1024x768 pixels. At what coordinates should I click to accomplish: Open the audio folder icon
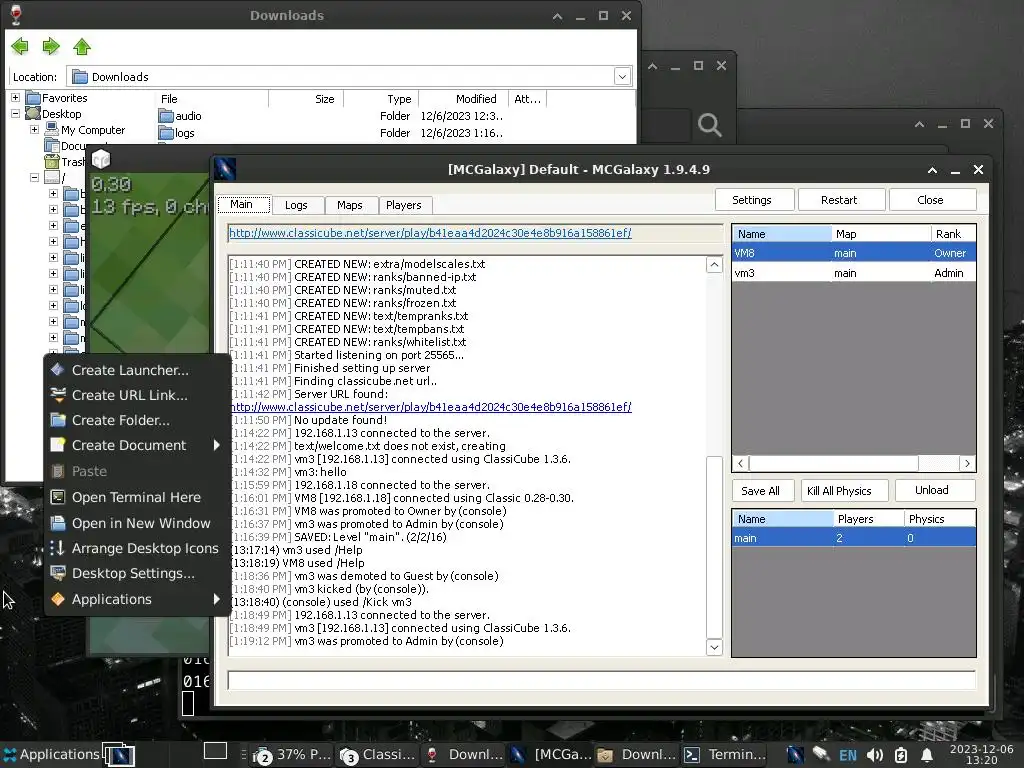point(166,116)
